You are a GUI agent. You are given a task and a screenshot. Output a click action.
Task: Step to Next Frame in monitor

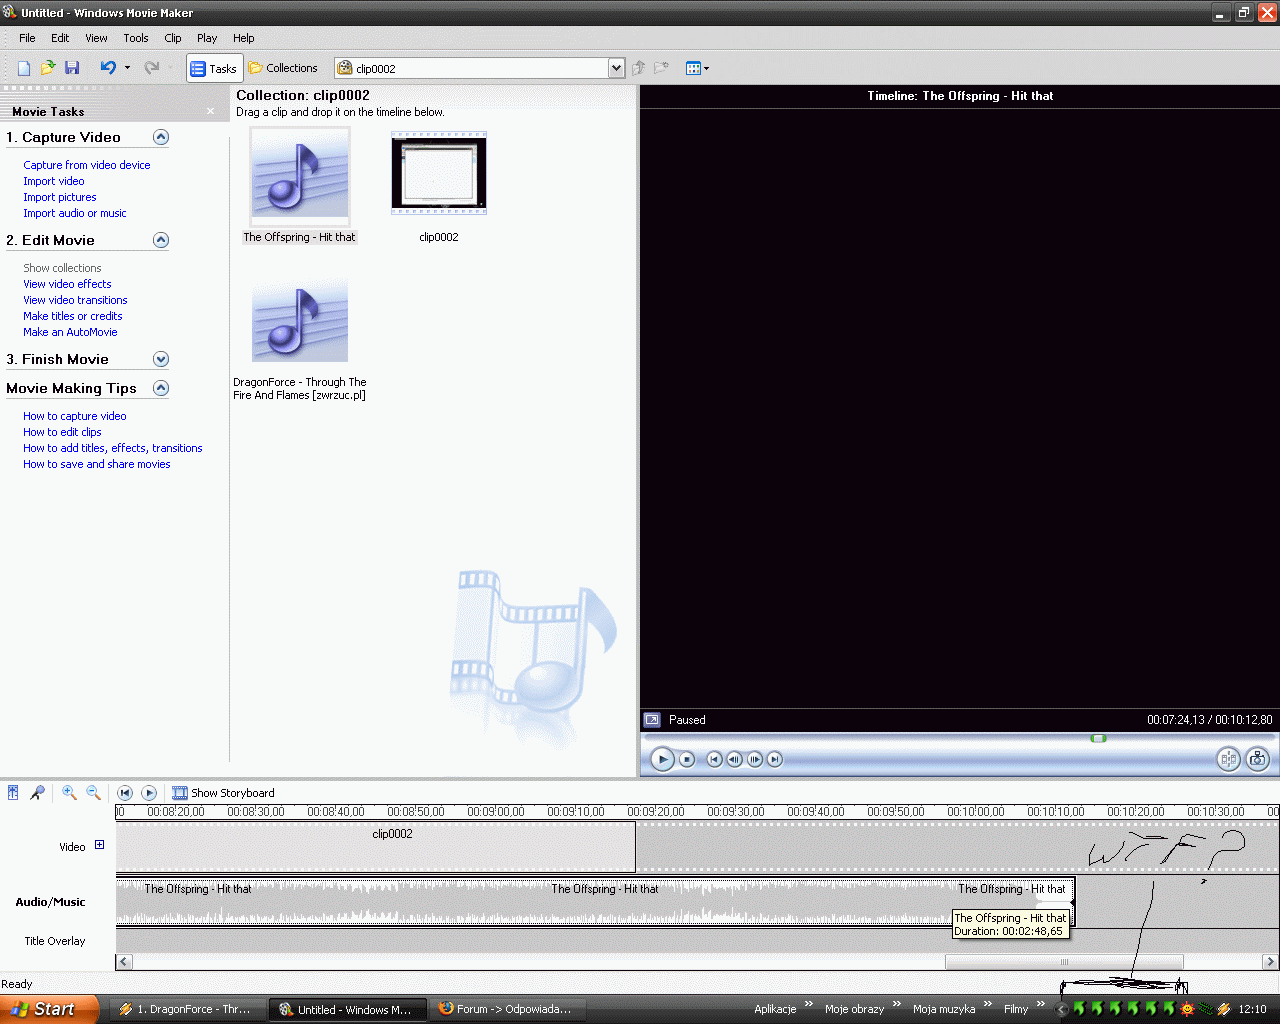[755, 759]
